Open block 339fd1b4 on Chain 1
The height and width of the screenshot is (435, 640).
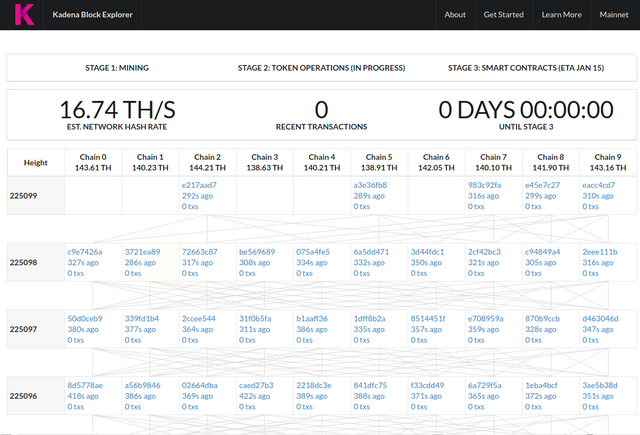point(142,318)
